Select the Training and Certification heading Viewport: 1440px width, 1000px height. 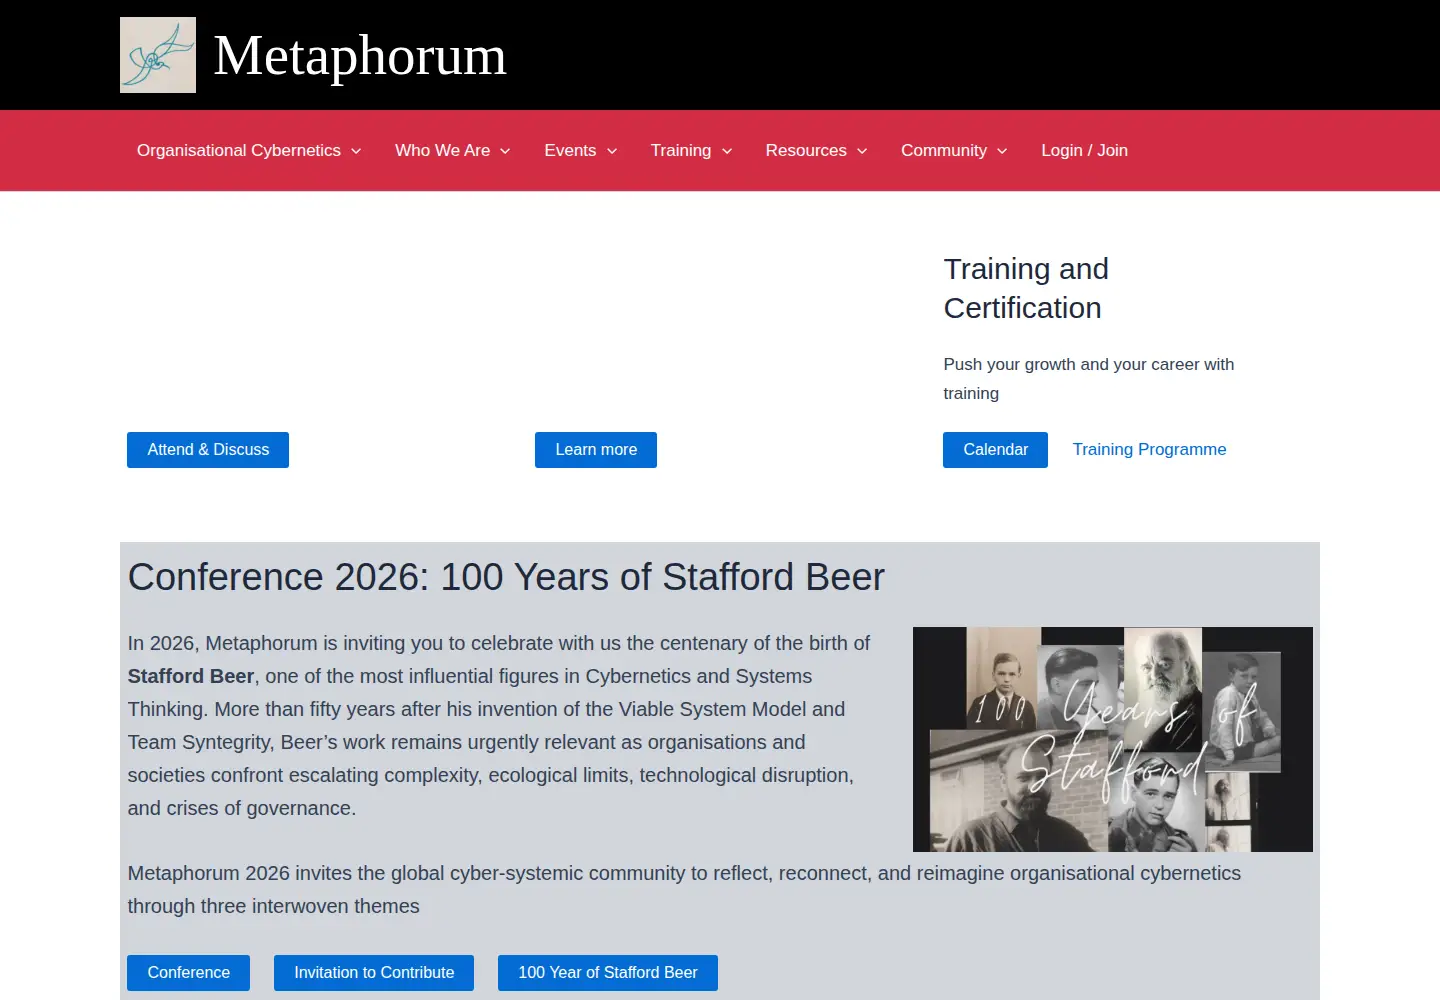tap(1026, 288)
